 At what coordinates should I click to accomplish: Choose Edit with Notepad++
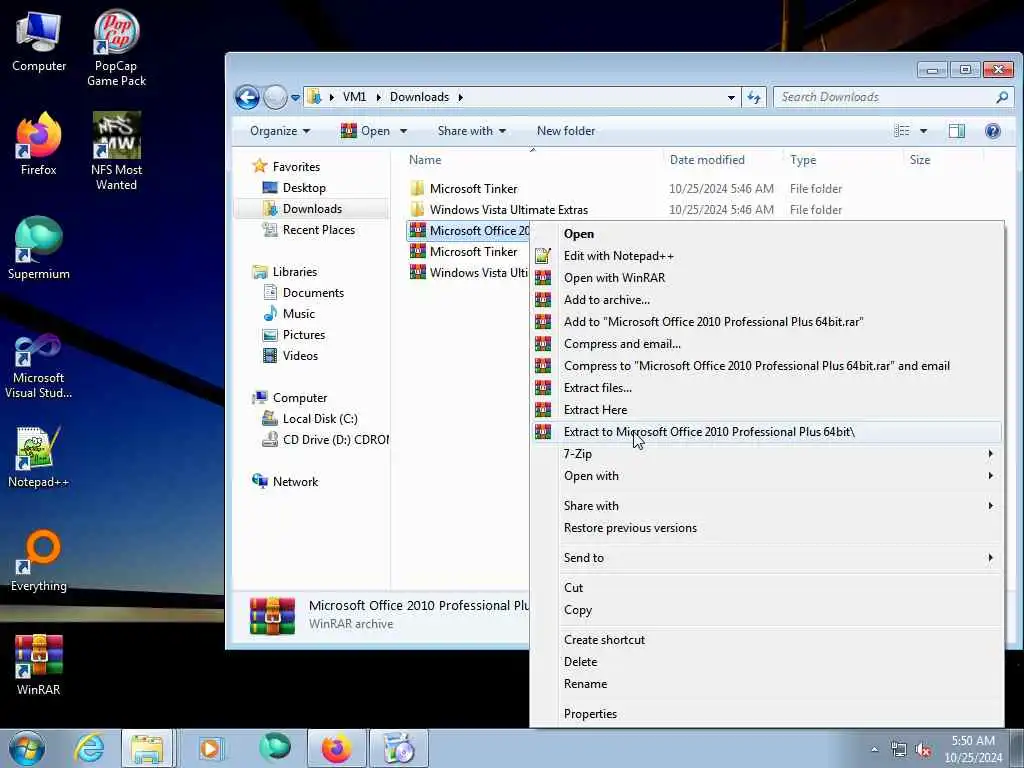tap(766, 256)
